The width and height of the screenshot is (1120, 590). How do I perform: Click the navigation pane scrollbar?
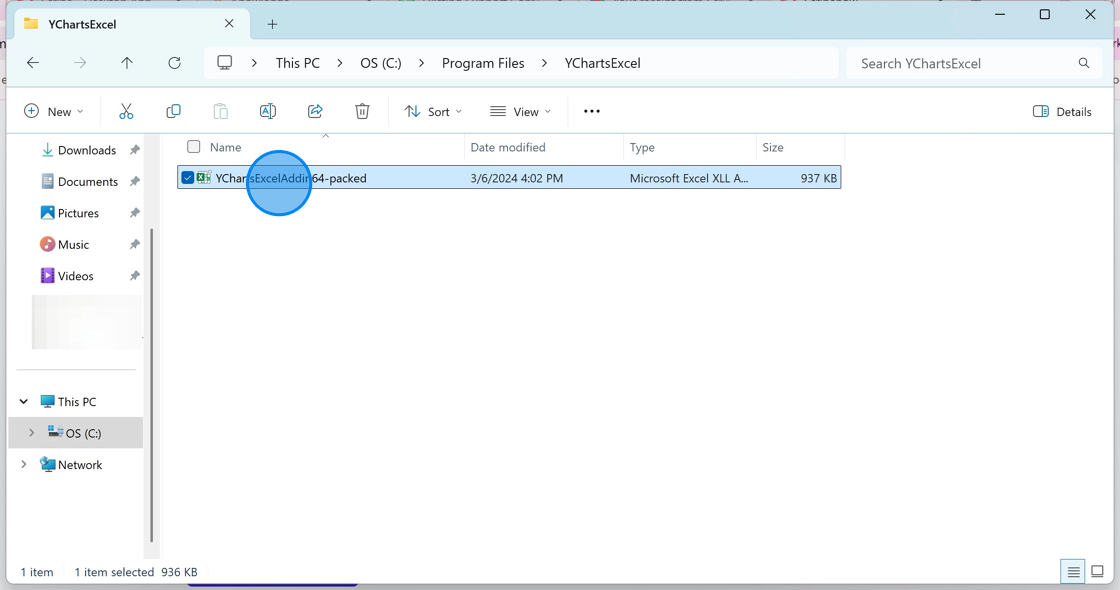151,386
